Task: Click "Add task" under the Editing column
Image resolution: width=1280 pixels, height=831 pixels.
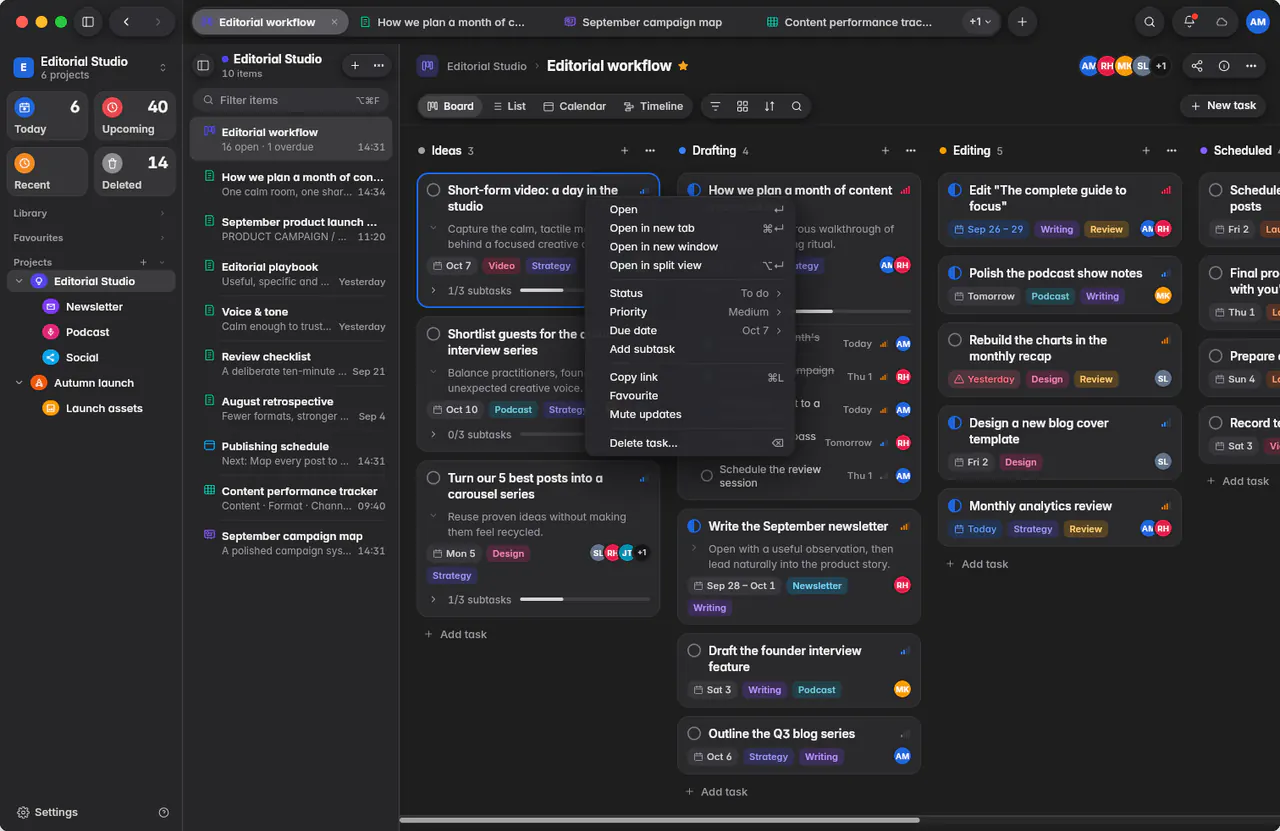Action: click(x=976, y=564)
